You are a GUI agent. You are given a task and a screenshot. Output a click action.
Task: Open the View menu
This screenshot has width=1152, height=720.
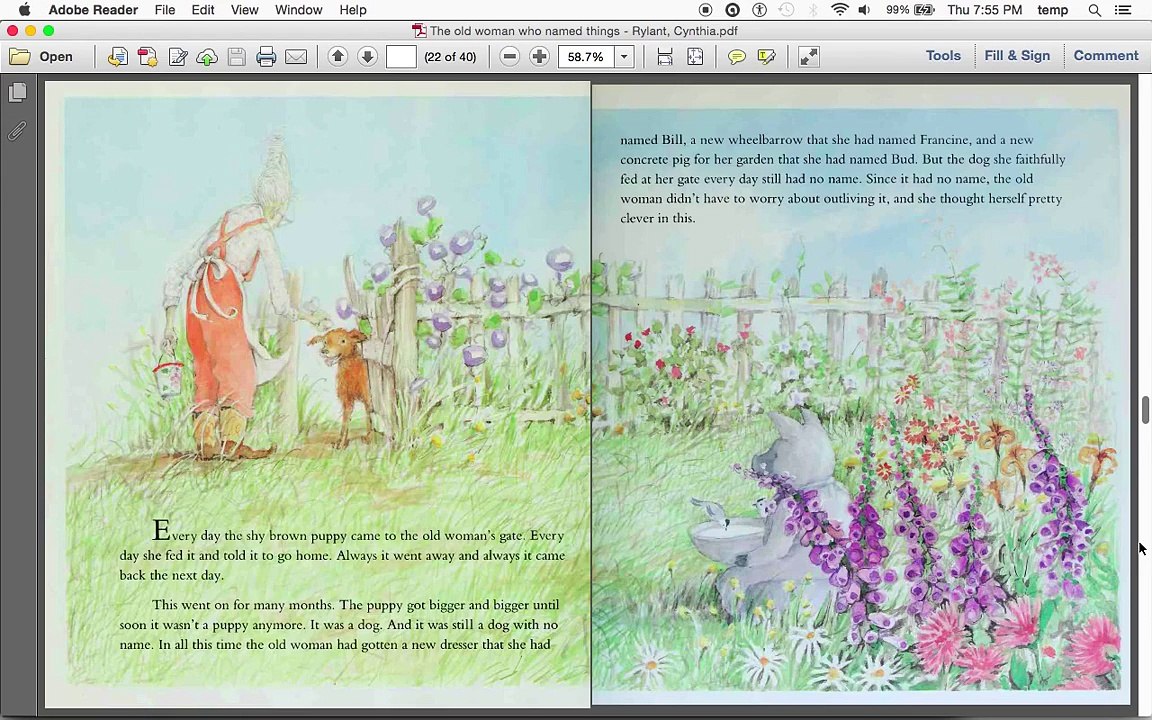click(245, 10)
